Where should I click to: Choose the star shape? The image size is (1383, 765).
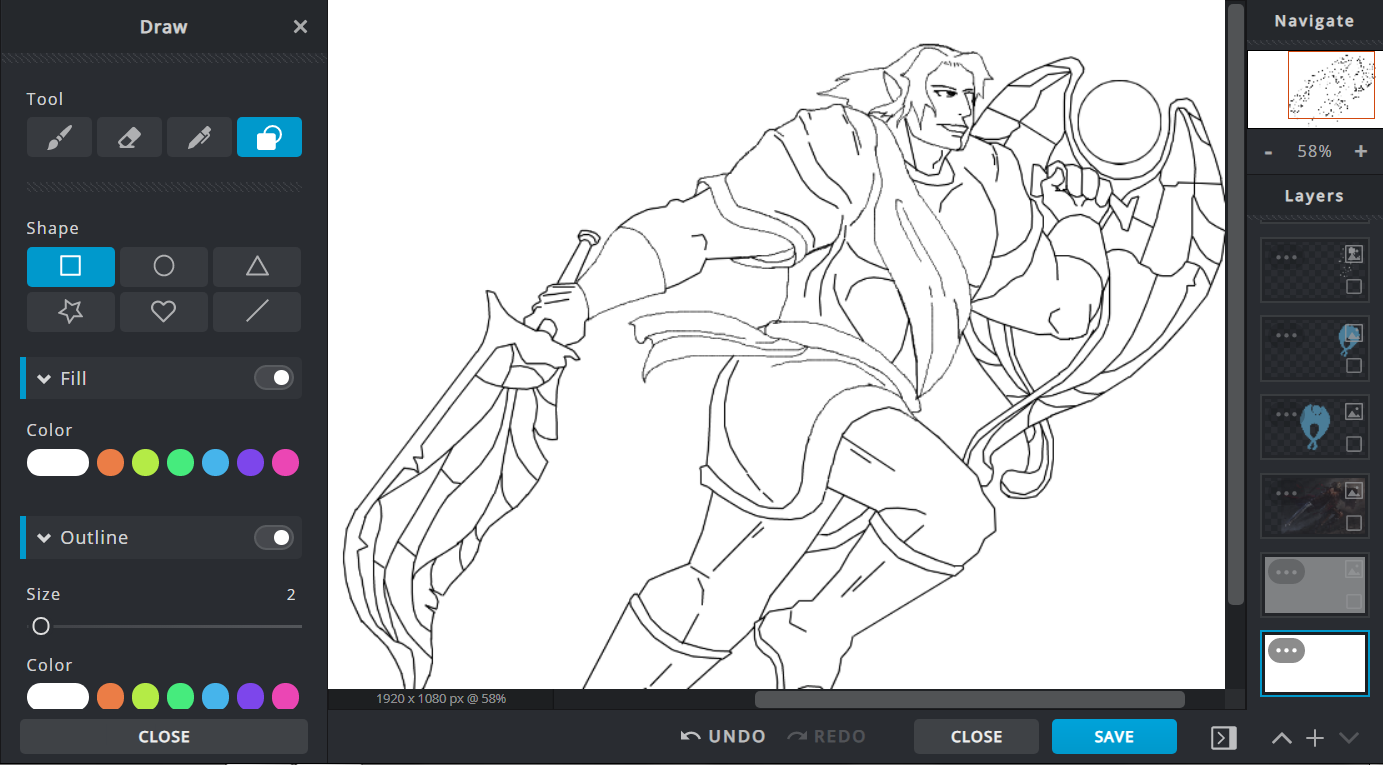pyautogui.click(x=71, y=312)
